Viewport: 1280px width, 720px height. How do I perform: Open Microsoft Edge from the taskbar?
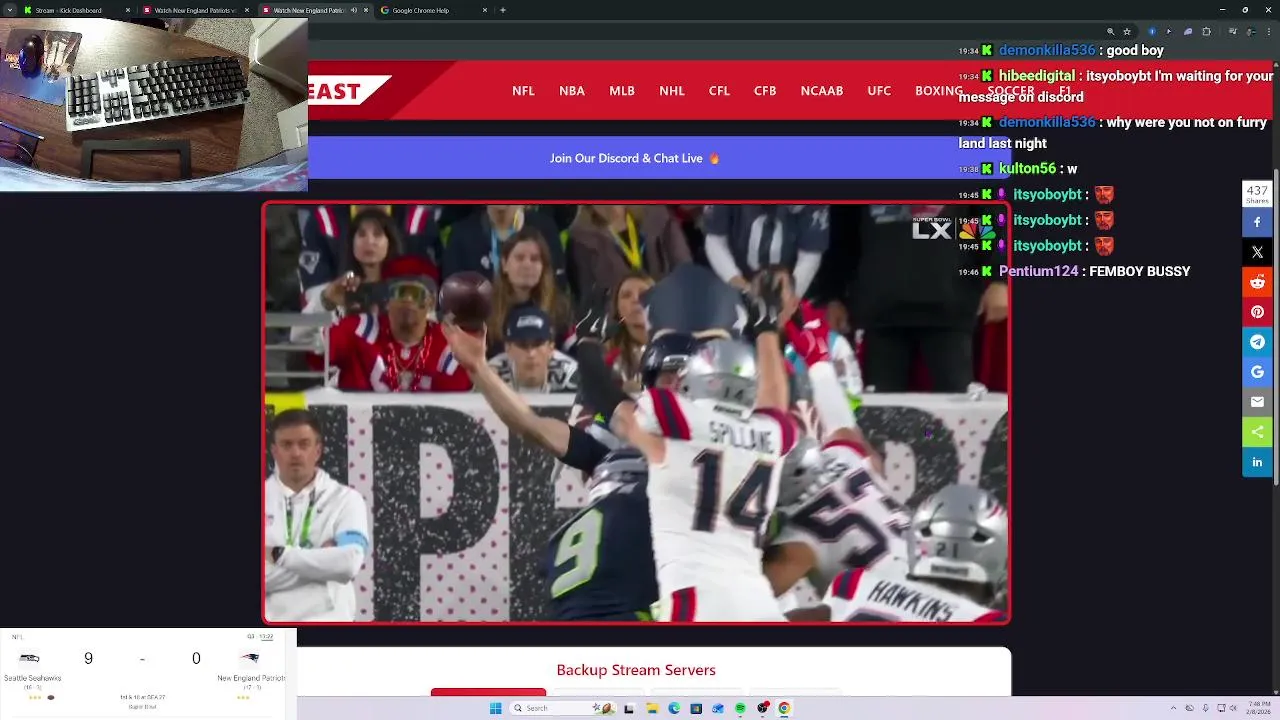click(674, 708)
